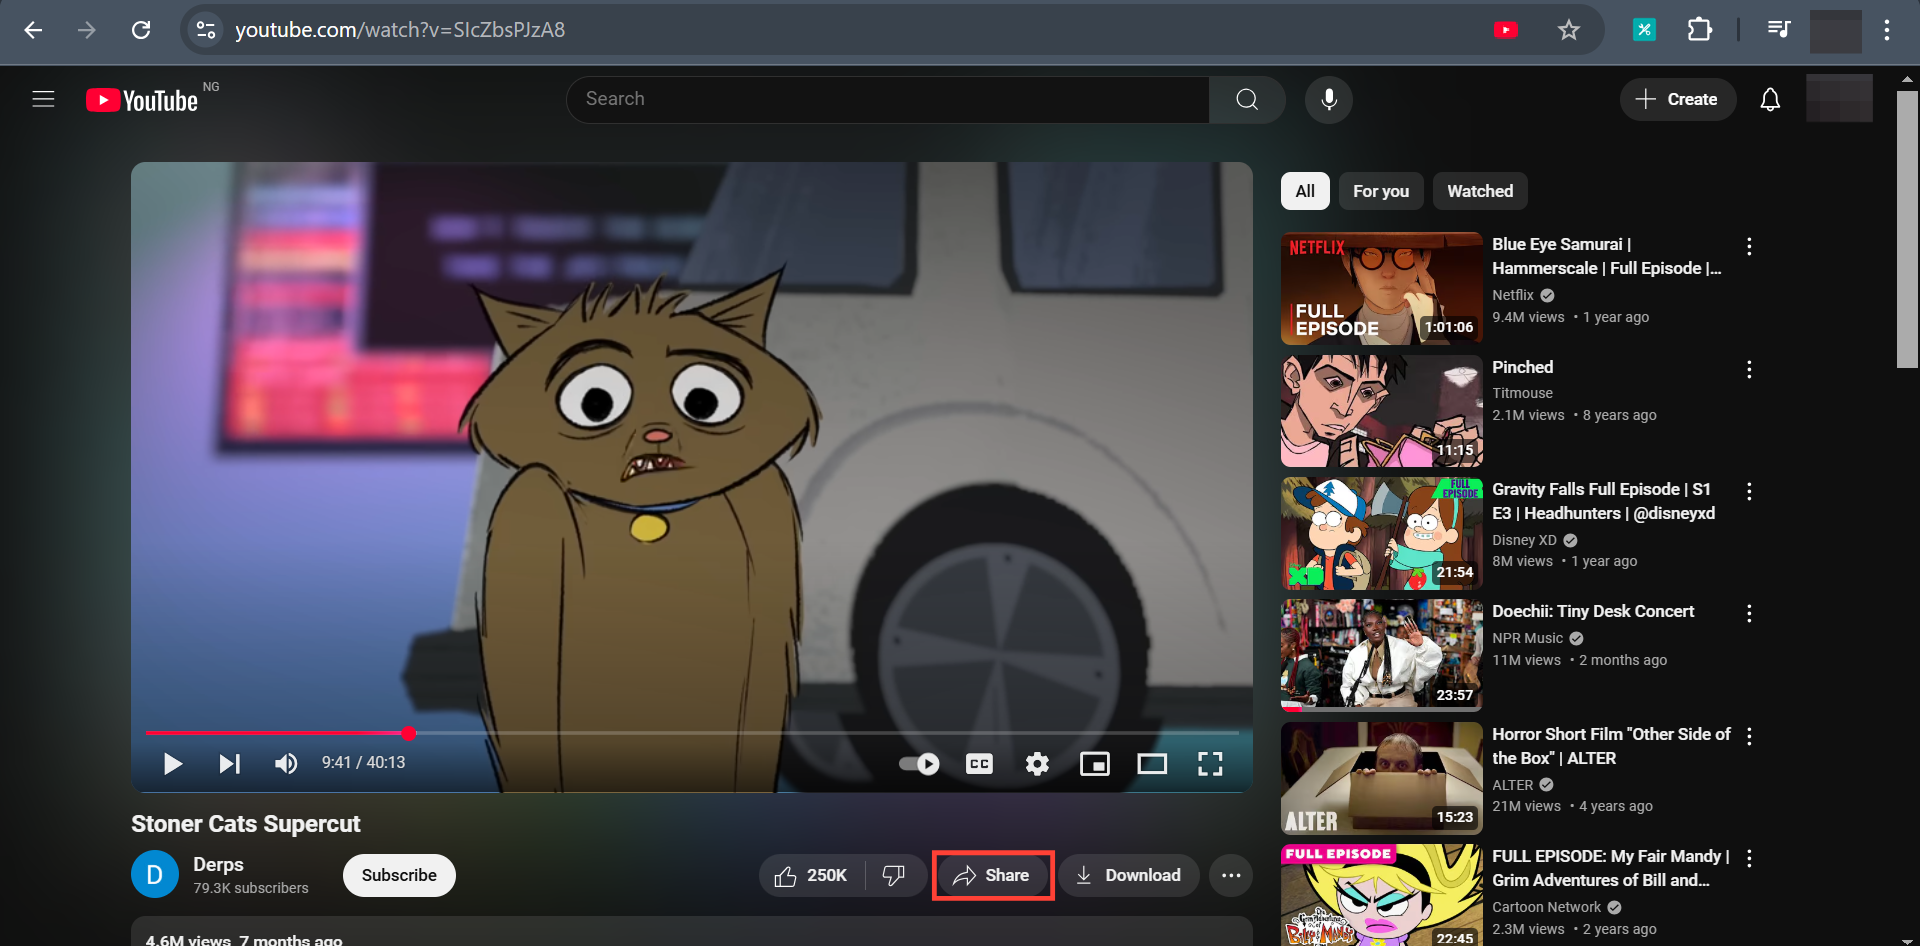
Task: Open the Chrome three-dot menu
Action: tap(1887, 30)
